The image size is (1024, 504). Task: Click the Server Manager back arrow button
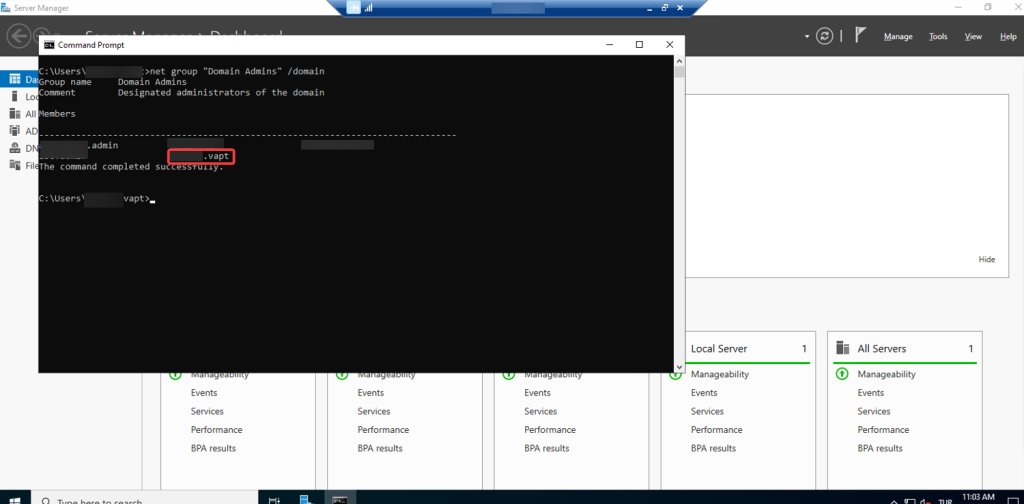tap(18, 36)
